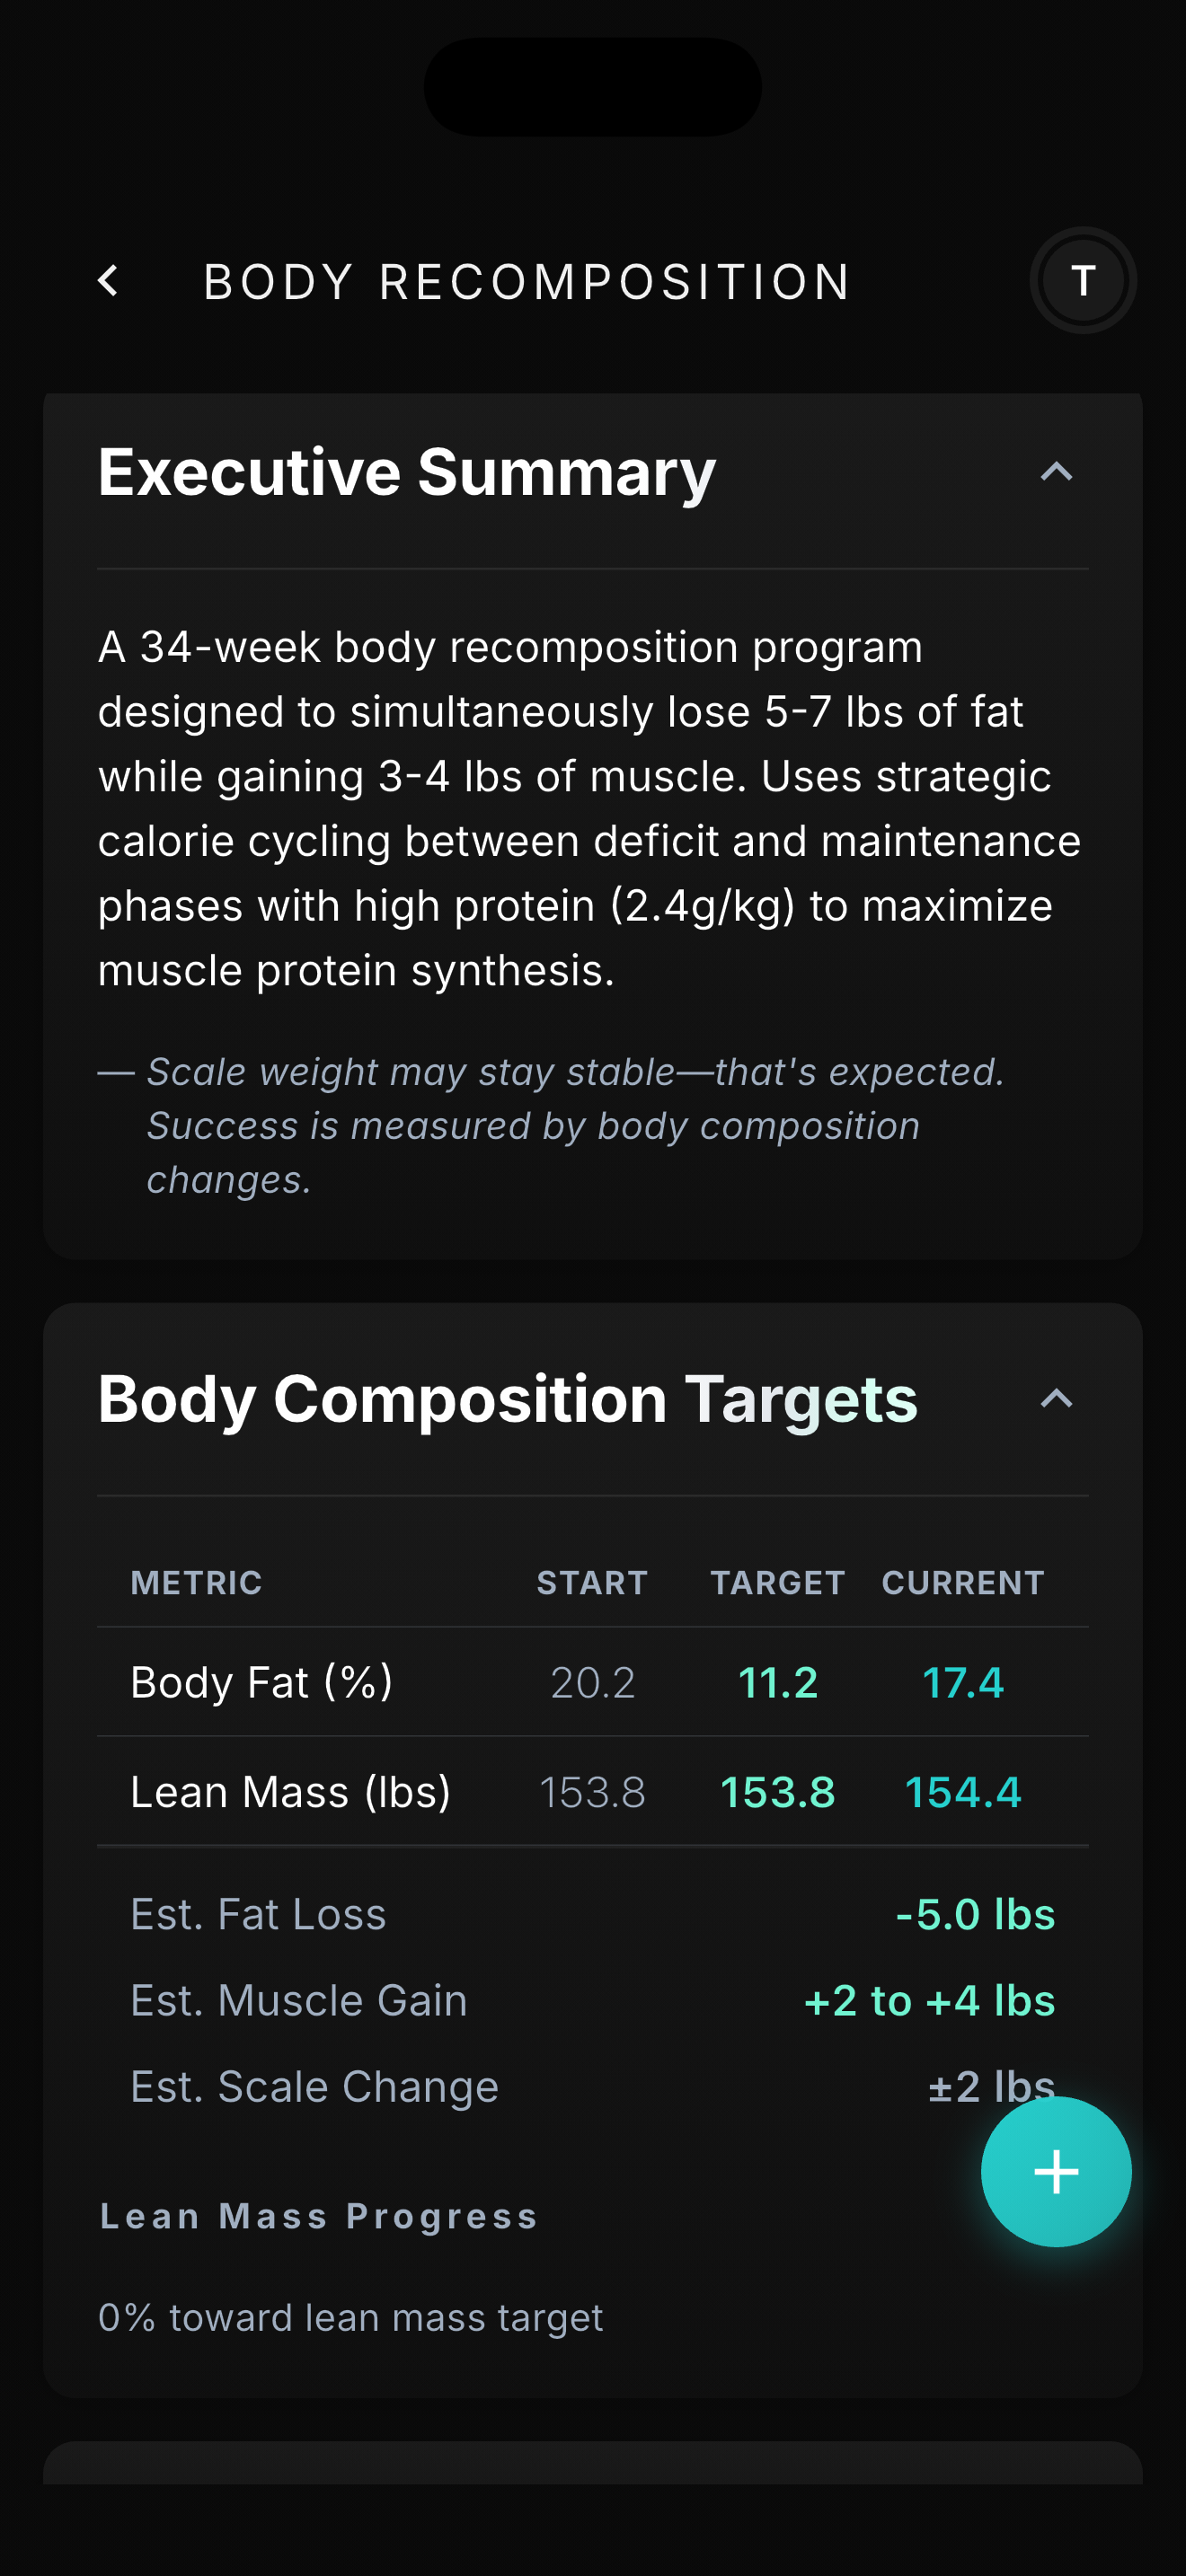Select the START column header
Screen dimensions: 1186x2576
pyautogui.click(x=592, y=1582)
